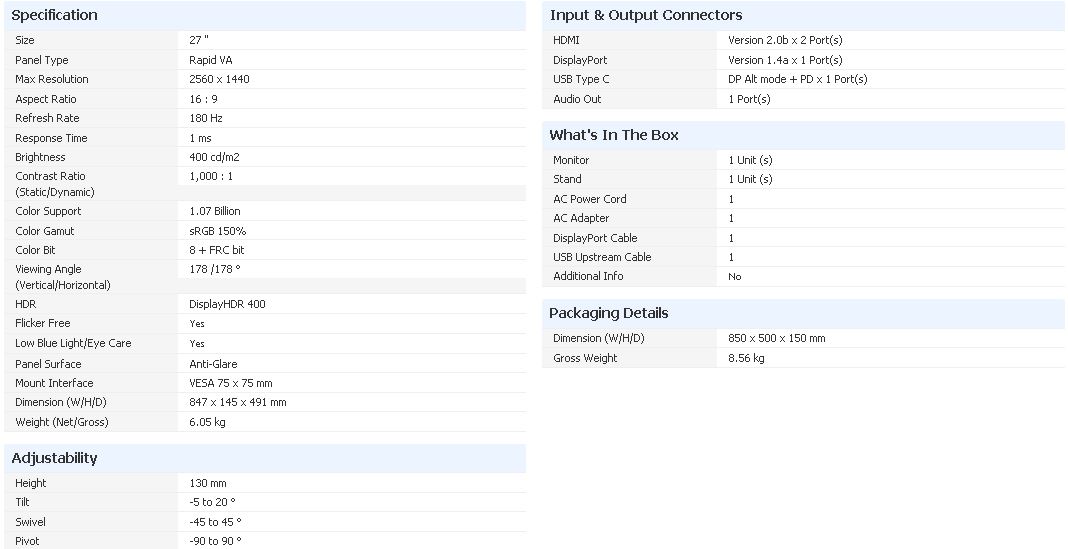Click the USB Type C row label
This screenshot has height=549, width=1068.
coord(581,79)
